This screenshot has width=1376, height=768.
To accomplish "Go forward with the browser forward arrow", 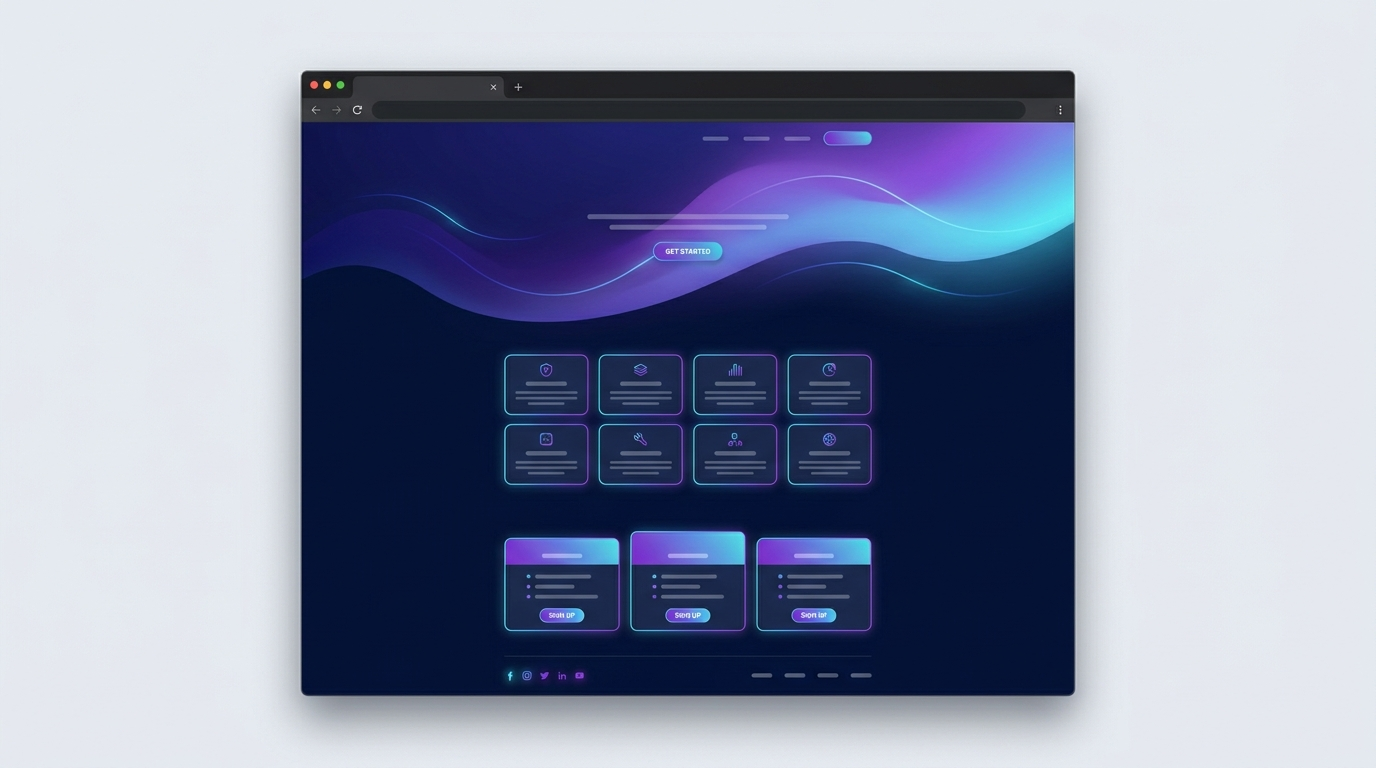I will pyautogui.click(x=336, y=110).
